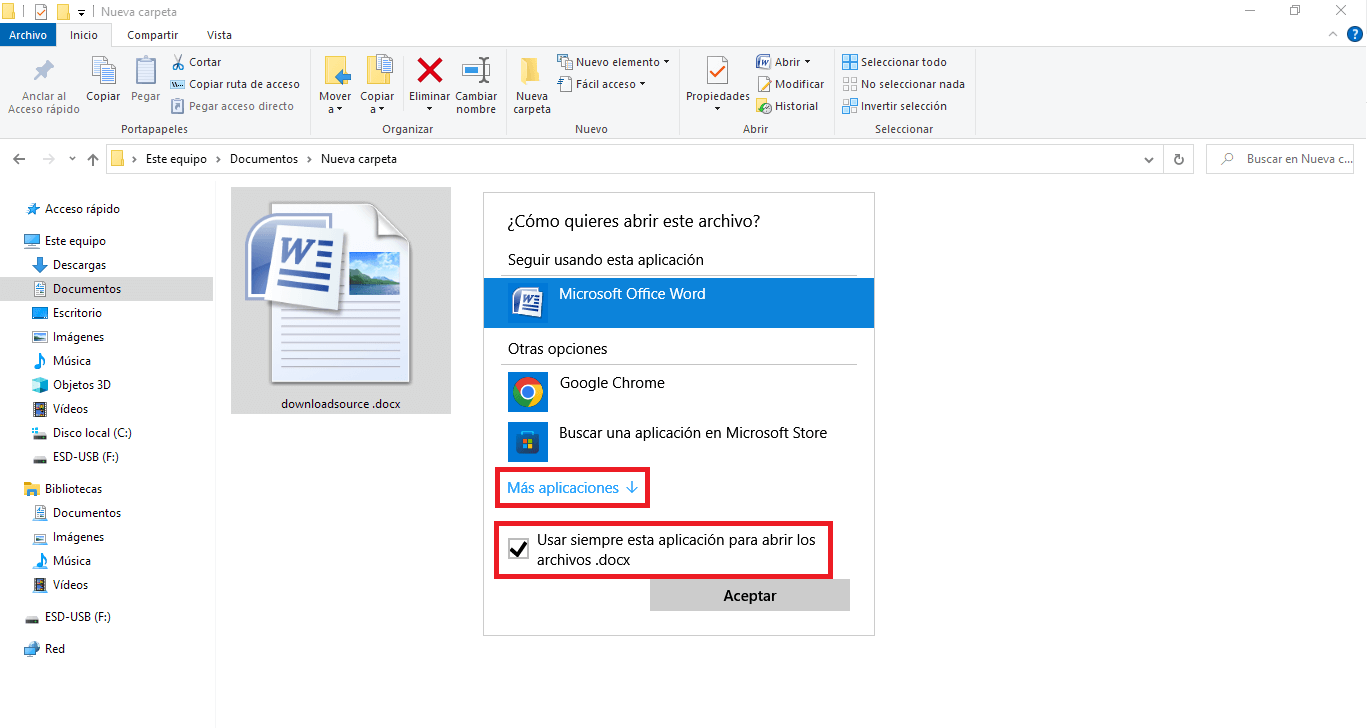Image resolution: width=1367 pixels, height=728 pixels.
Task: Click the red Eliminar icon
Action: click(430, 71)
